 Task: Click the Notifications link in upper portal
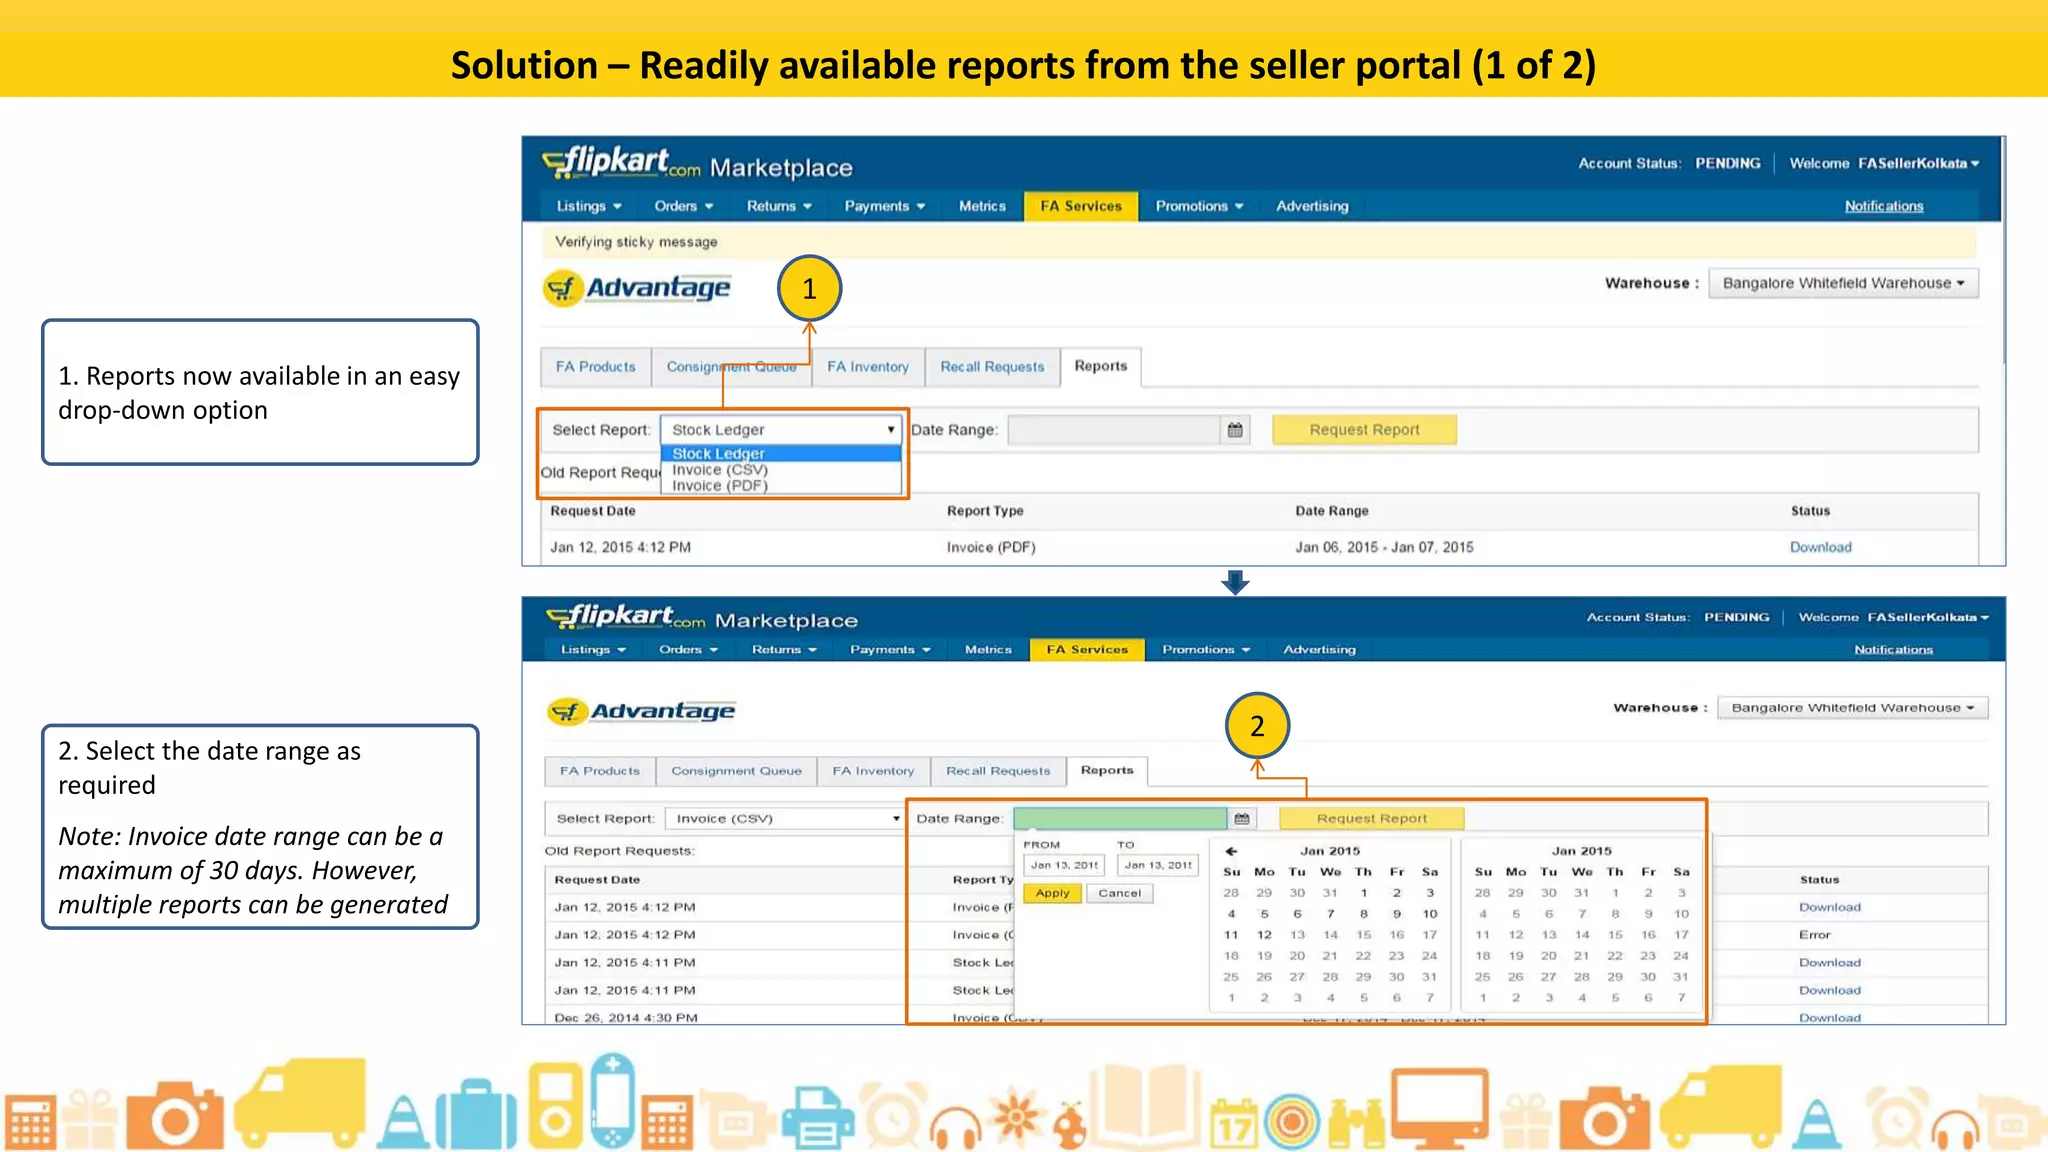tap(1883, 206)
